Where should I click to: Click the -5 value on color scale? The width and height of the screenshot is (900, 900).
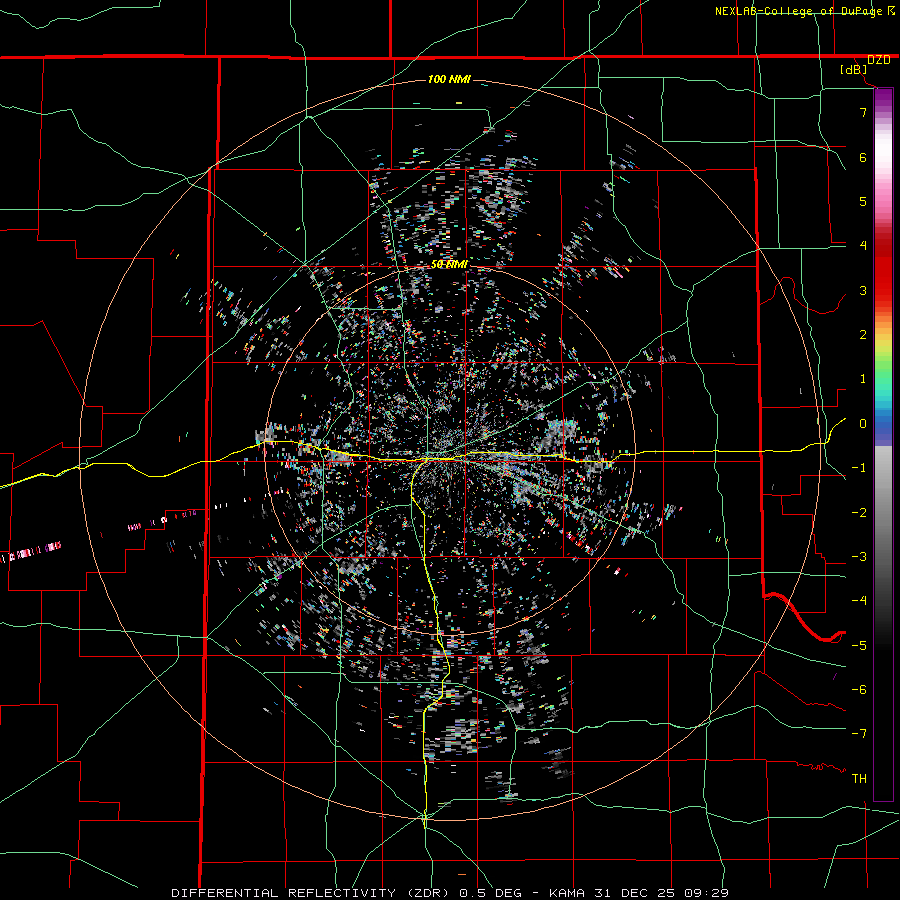(859, 646)
